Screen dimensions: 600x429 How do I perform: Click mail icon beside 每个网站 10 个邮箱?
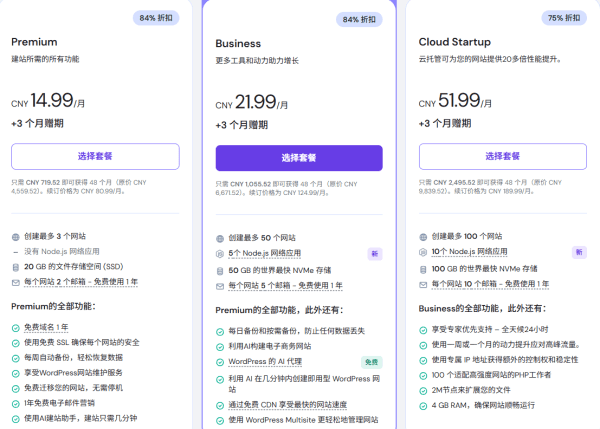point(423,285)
